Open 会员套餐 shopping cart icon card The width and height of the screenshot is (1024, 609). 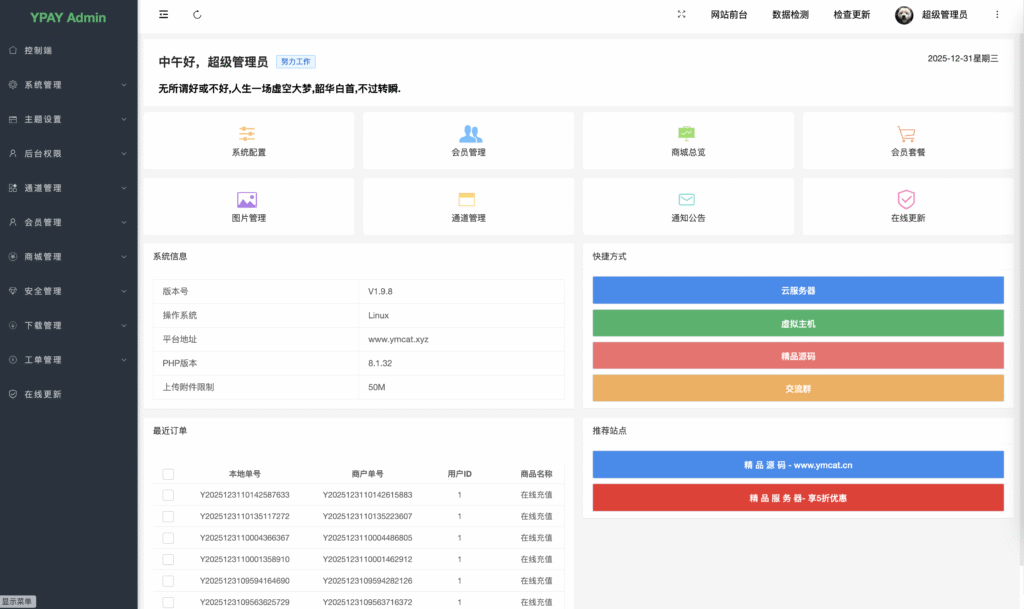907,140
